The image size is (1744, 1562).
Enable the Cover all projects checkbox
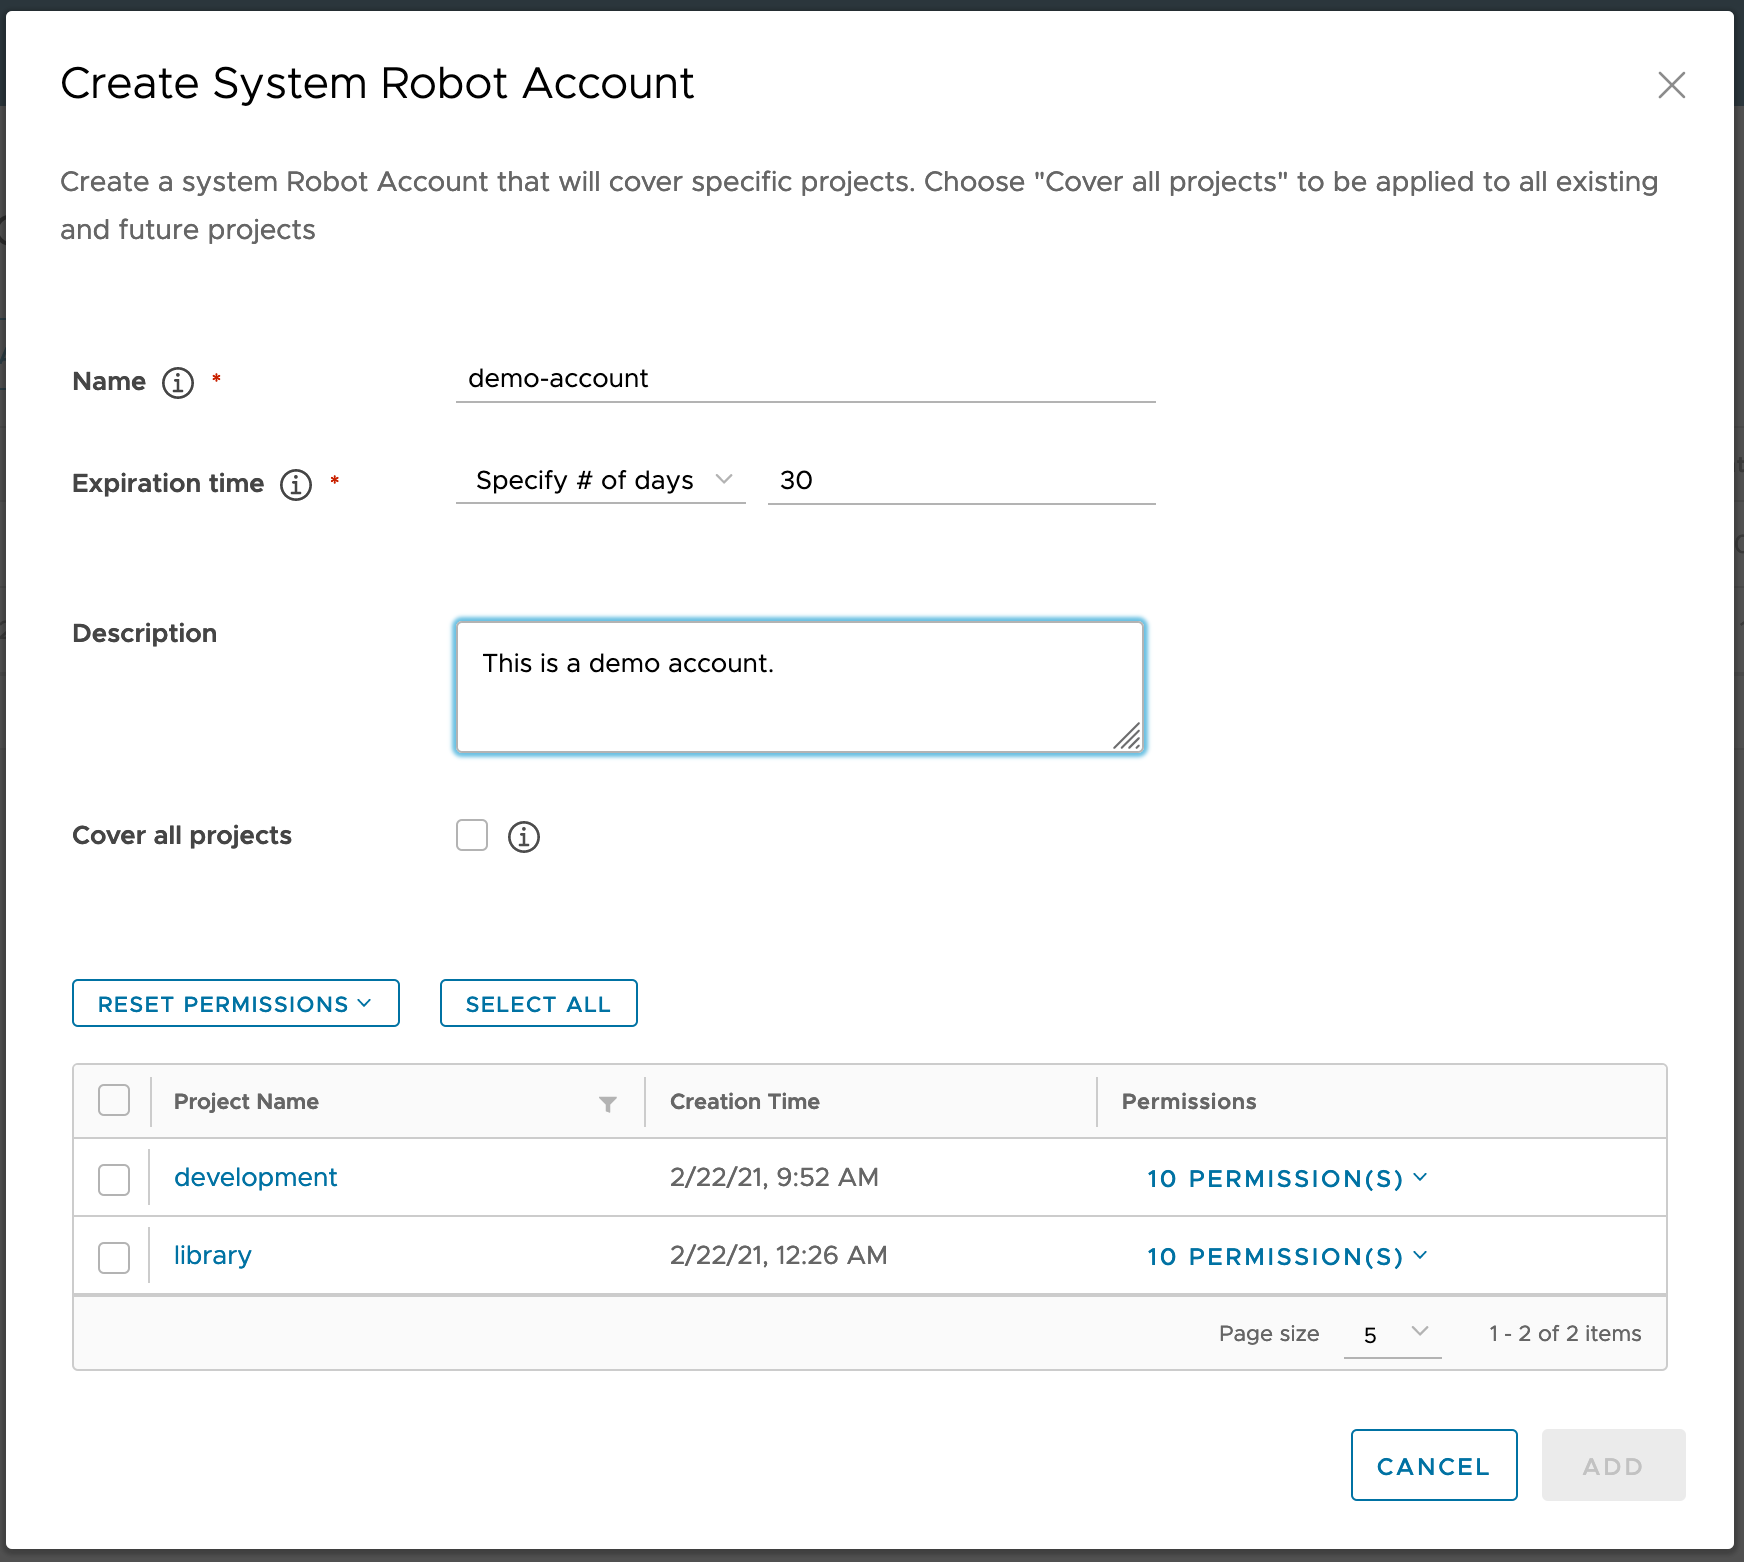[x=472, y=835]
